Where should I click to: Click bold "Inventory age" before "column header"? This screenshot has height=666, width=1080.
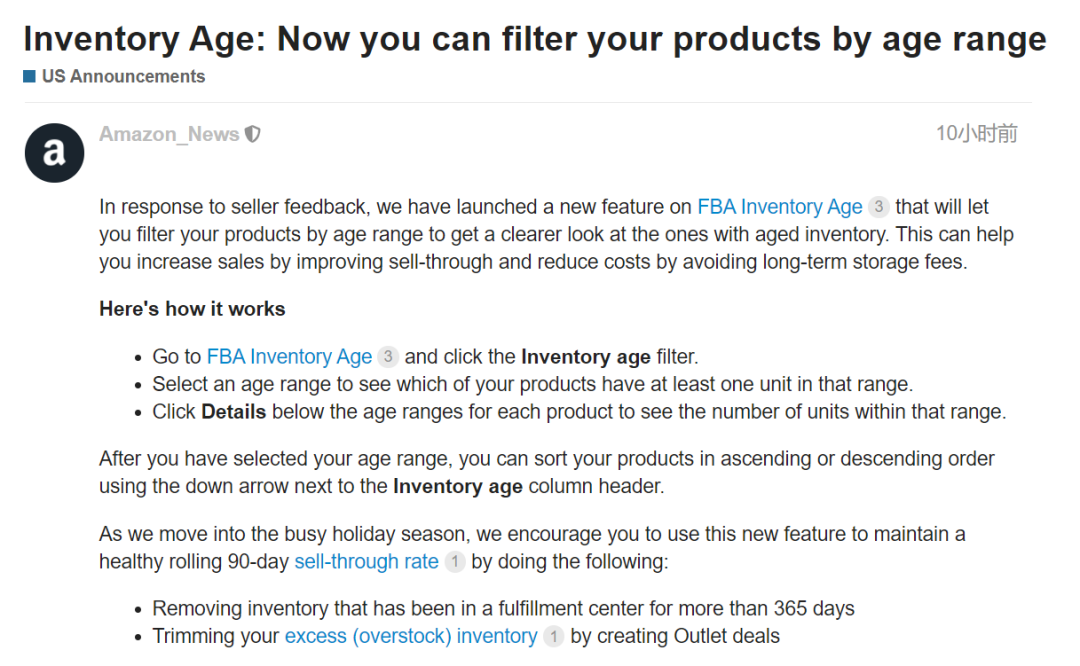[x=457, y=487]
